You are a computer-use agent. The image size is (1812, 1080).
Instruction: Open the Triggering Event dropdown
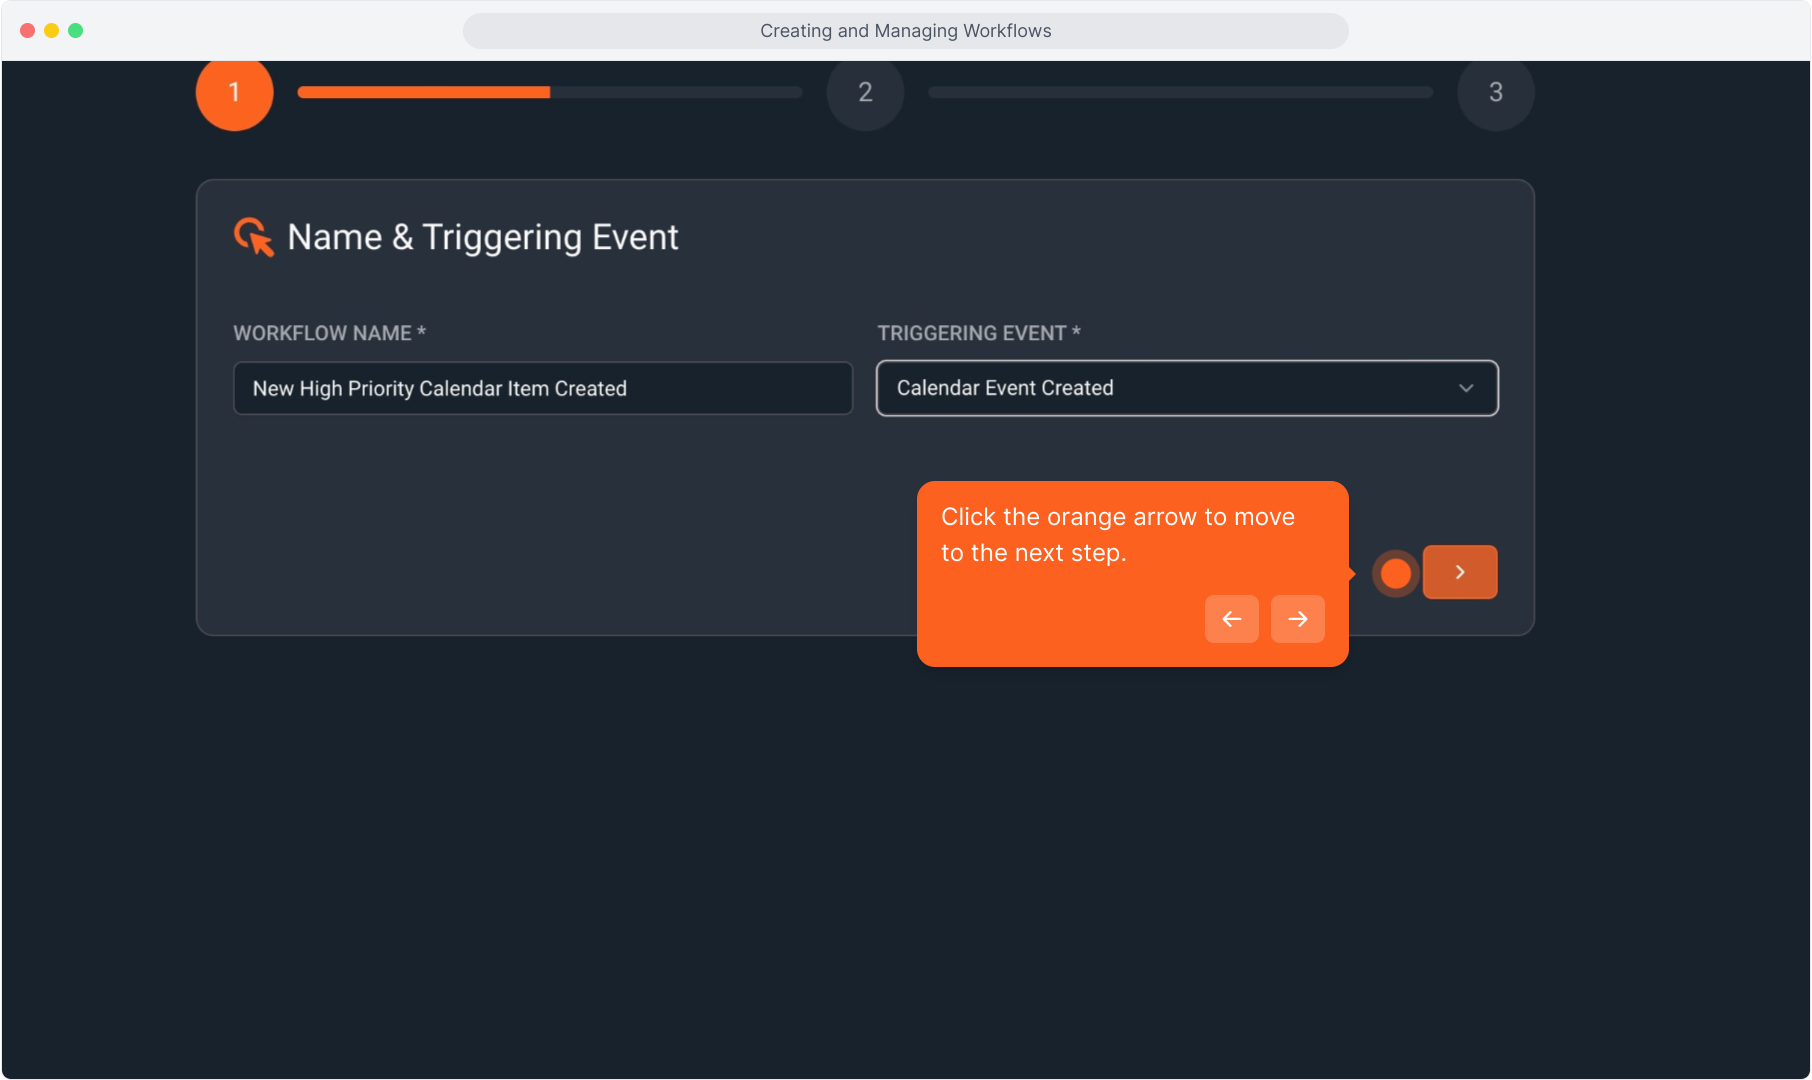click(x=1186, y=388)
